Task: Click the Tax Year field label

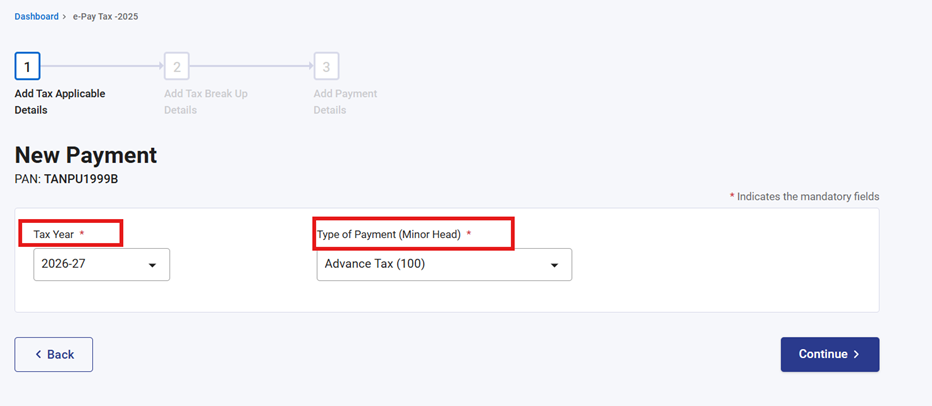Action: pos(54,234)
